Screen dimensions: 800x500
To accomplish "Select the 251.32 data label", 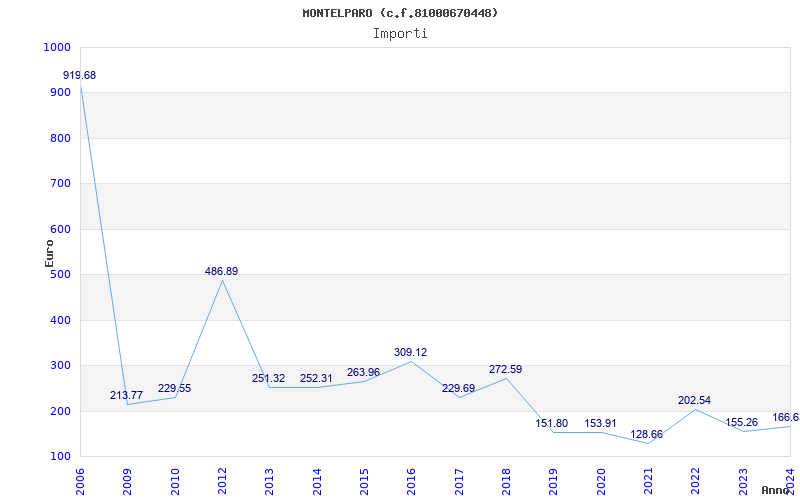I will click(x=268, y=379).
